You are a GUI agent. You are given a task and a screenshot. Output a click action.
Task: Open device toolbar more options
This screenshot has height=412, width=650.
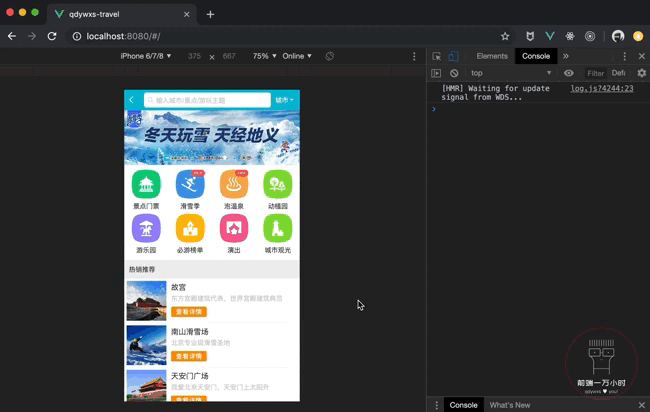click(x=414, y=56)
